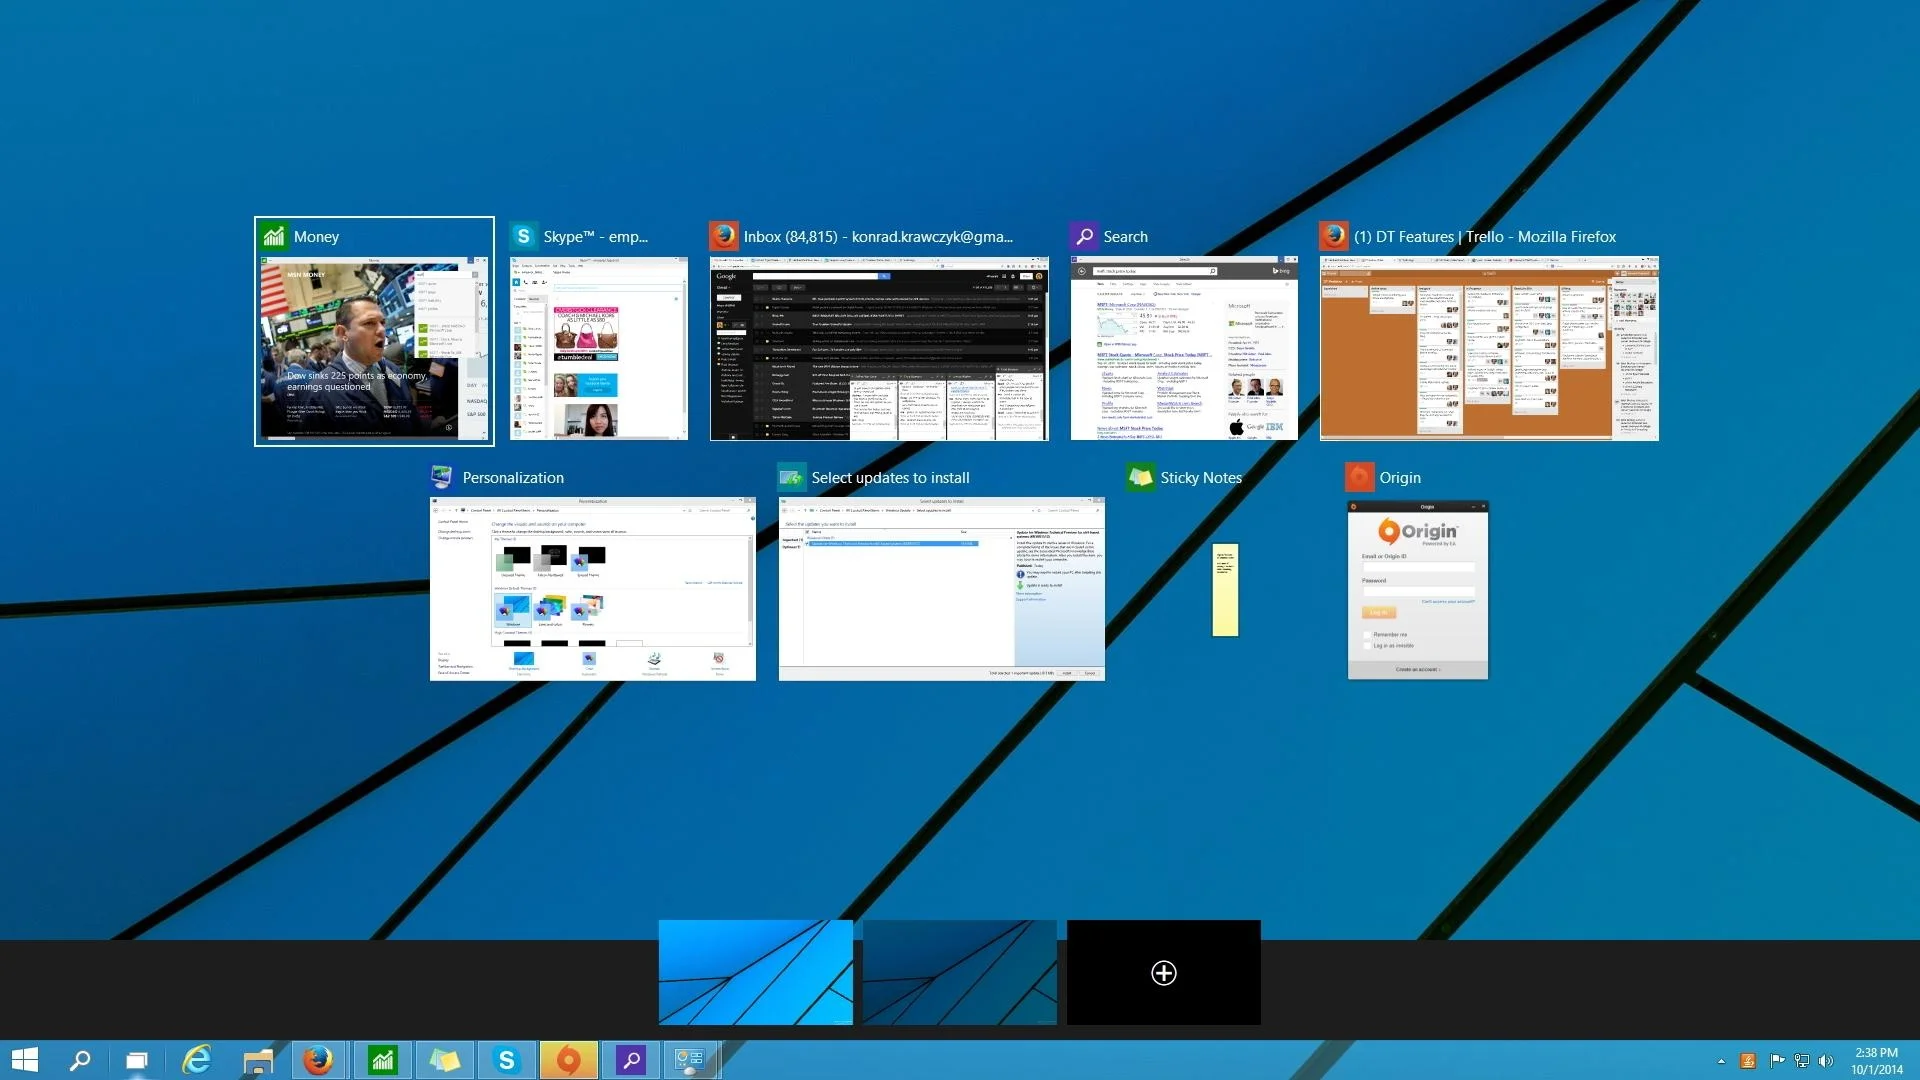Image resolution: width=1920 pixels, height=1080 pixels.
Task: Switch to Select updates to install window
Action: pos(941,588)
